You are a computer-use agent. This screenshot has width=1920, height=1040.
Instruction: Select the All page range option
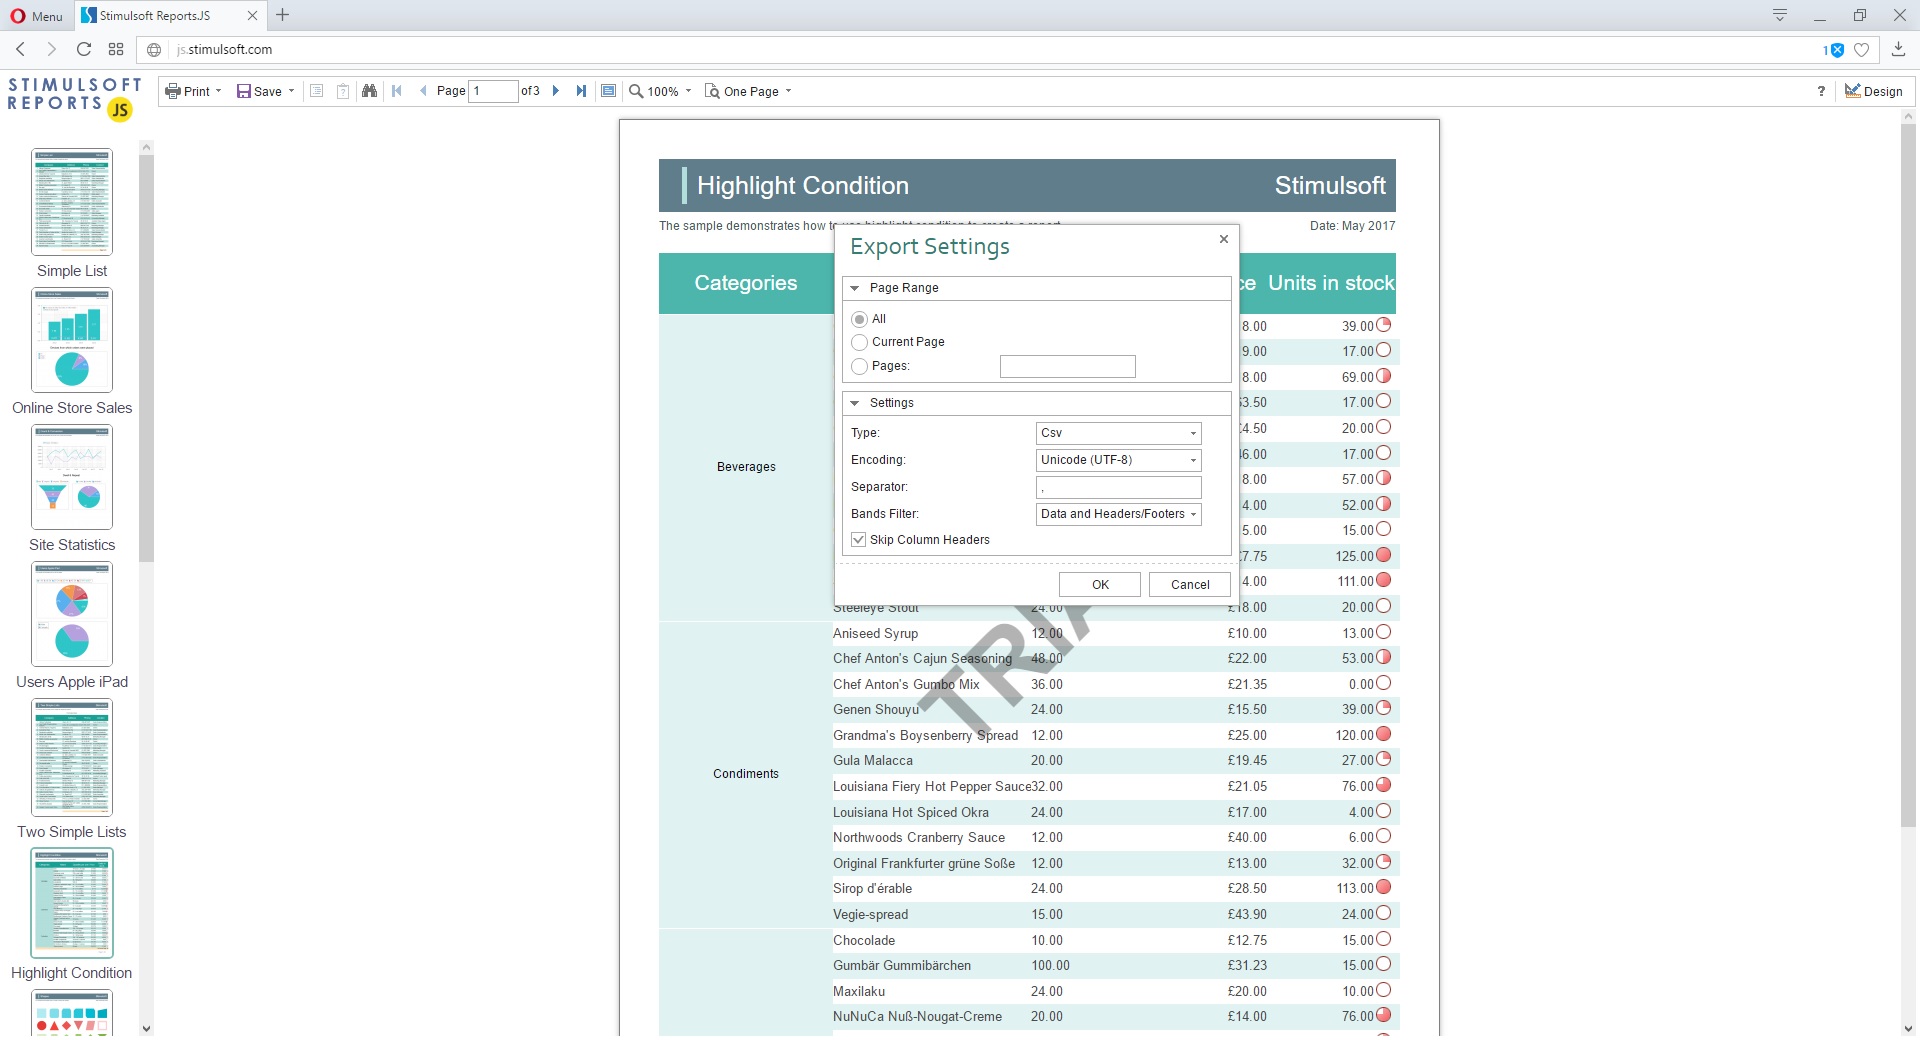click(859, 319)
